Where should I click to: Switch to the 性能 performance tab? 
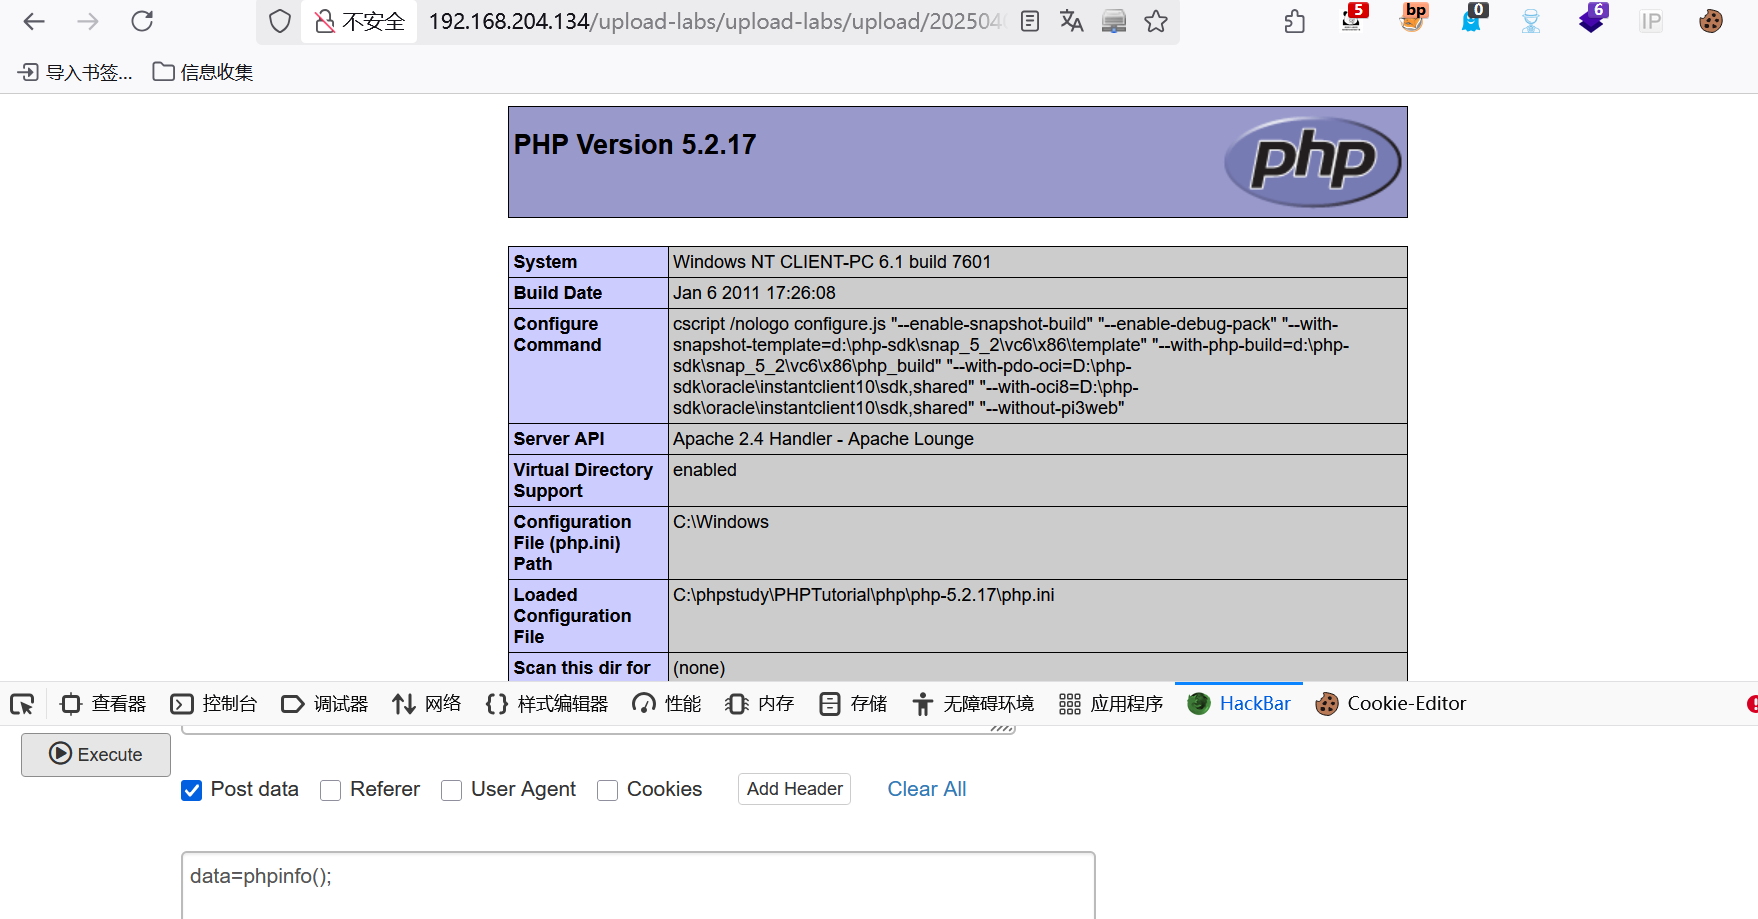click(667, 704)
